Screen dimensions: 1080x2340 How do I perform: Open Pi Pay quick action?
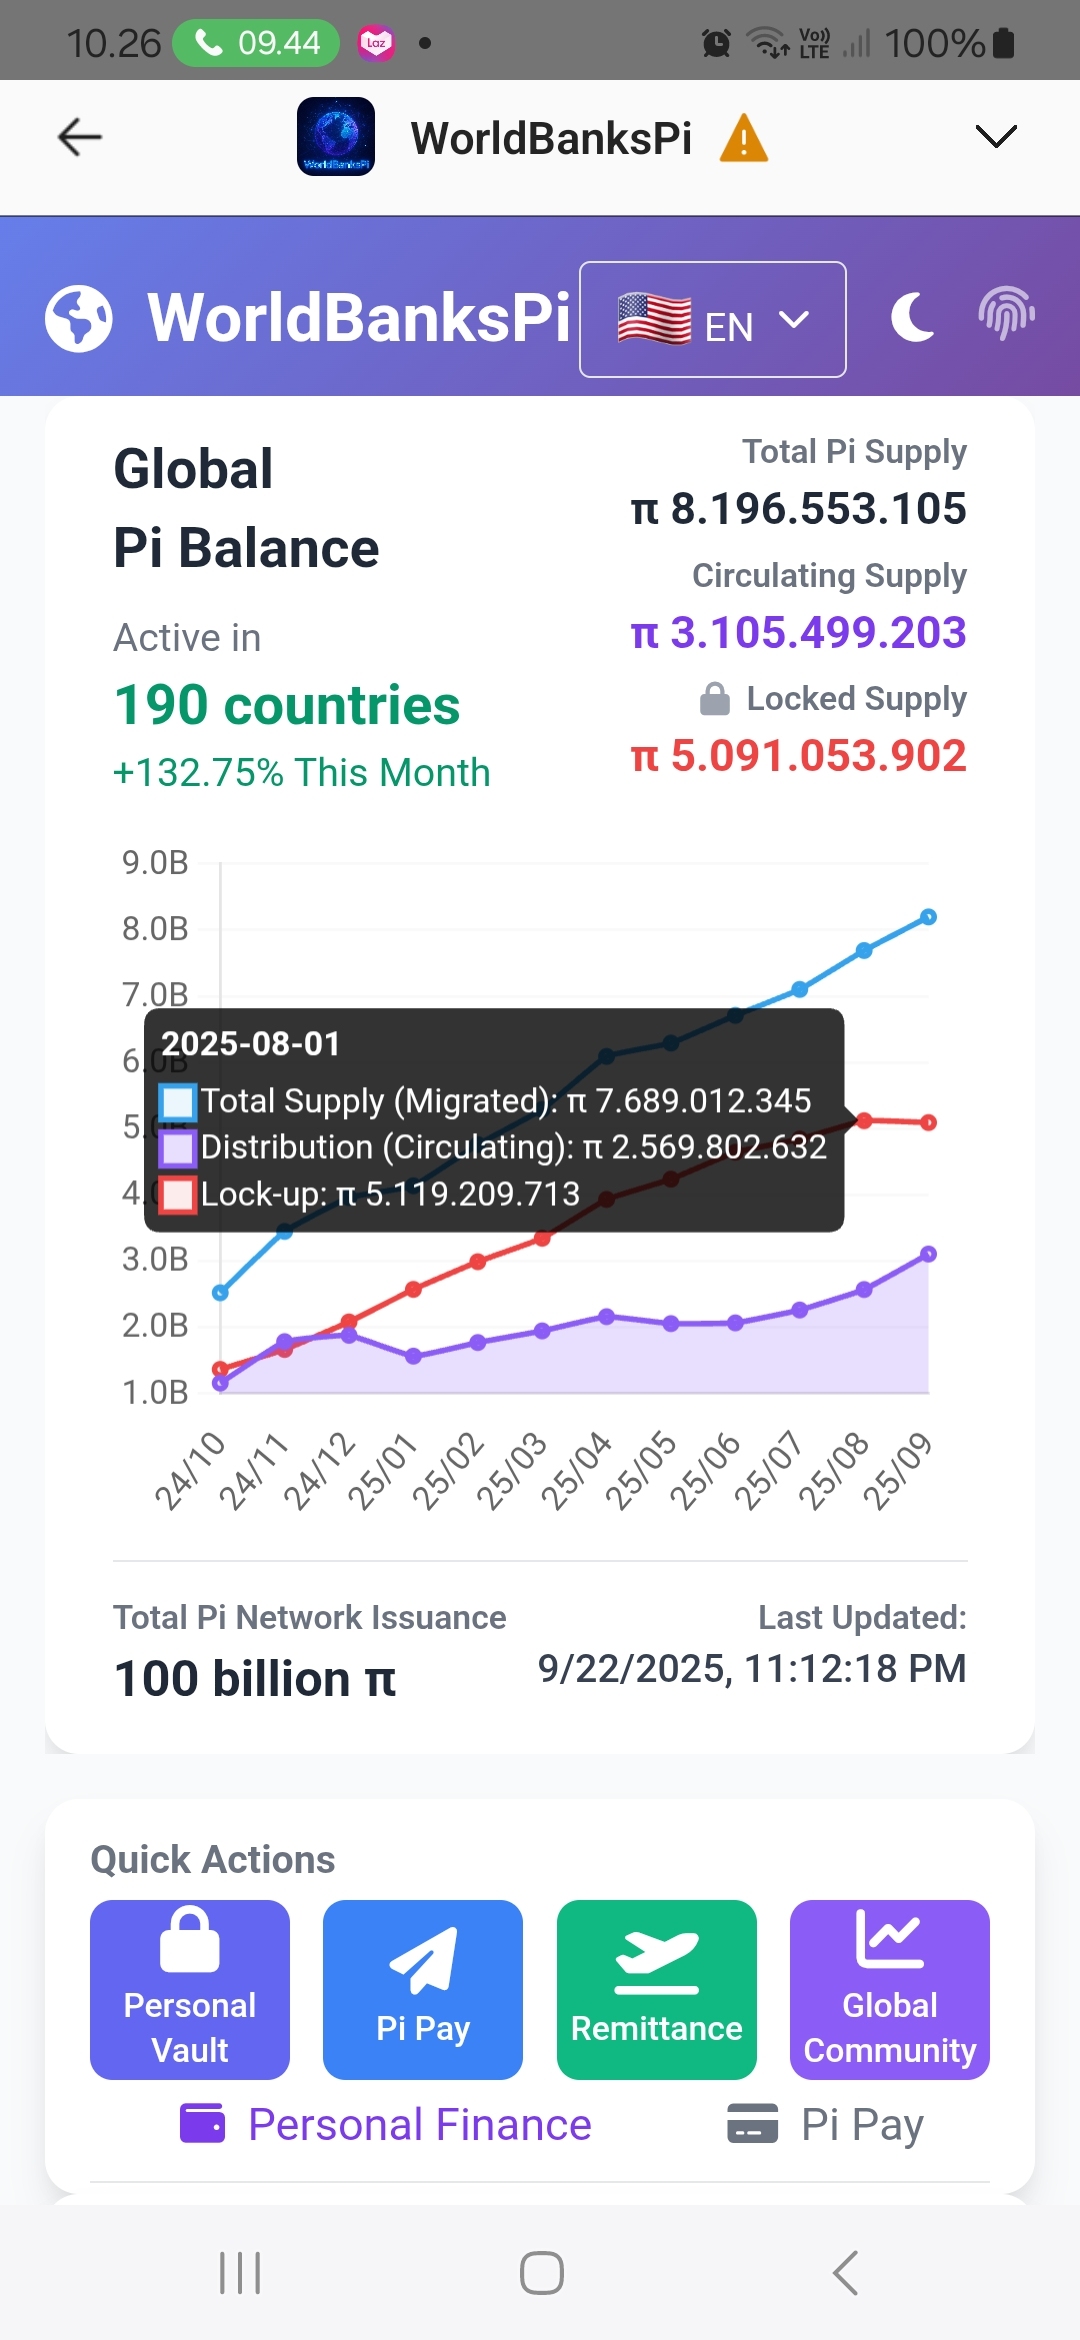coord(423,1989)
